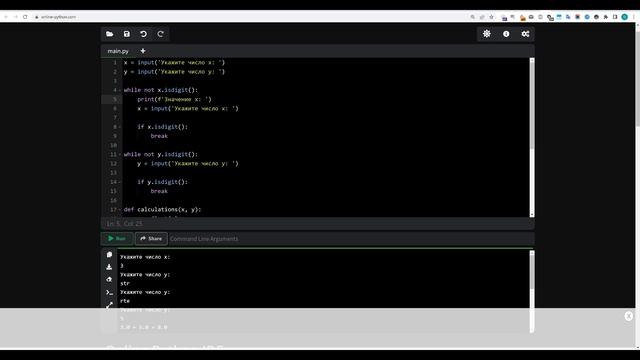The height and width of the screenshot is (360, 640).
Task: Open editor settings with the gears icon
Action: [525, 34]
